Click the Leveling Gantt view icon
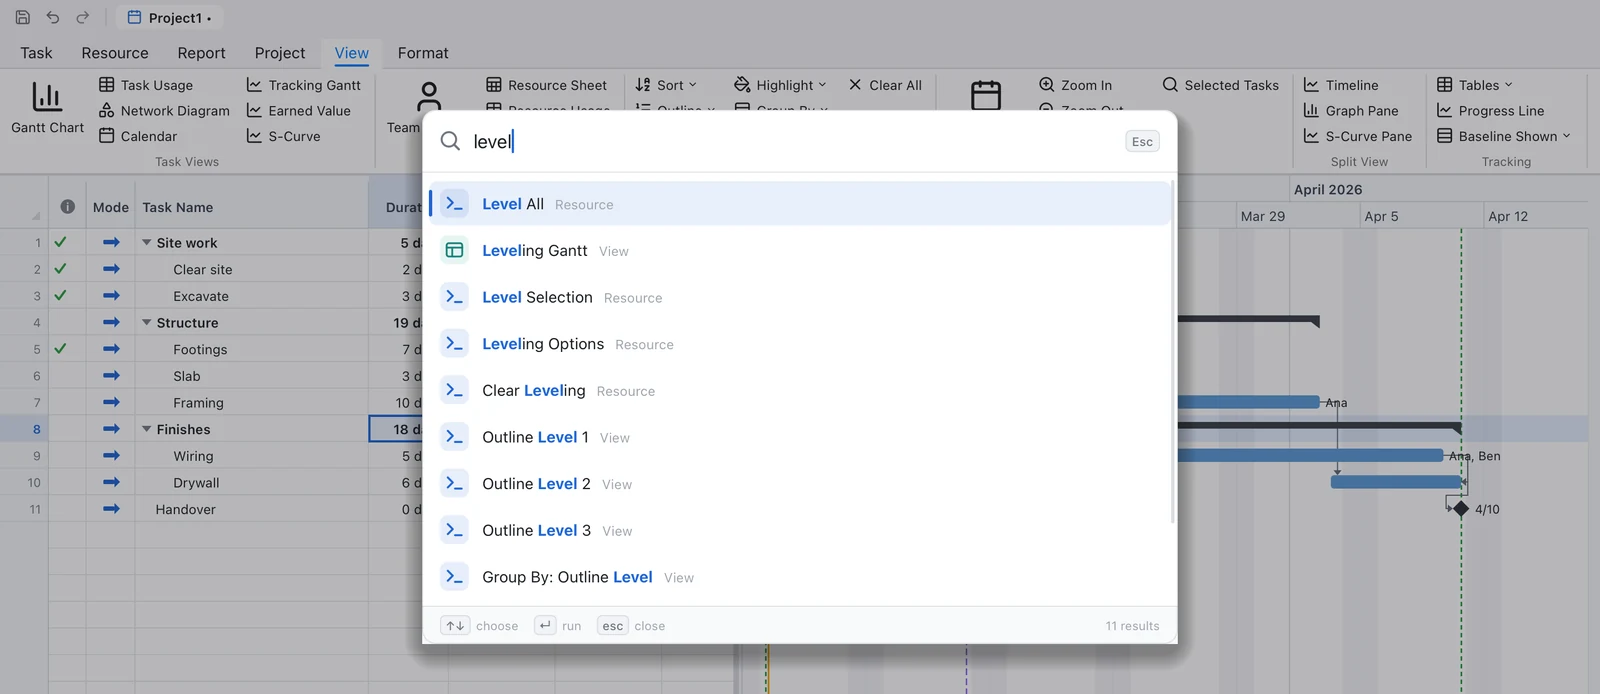The height and width of the screenshot is (694, 1600). pos(454,250)
